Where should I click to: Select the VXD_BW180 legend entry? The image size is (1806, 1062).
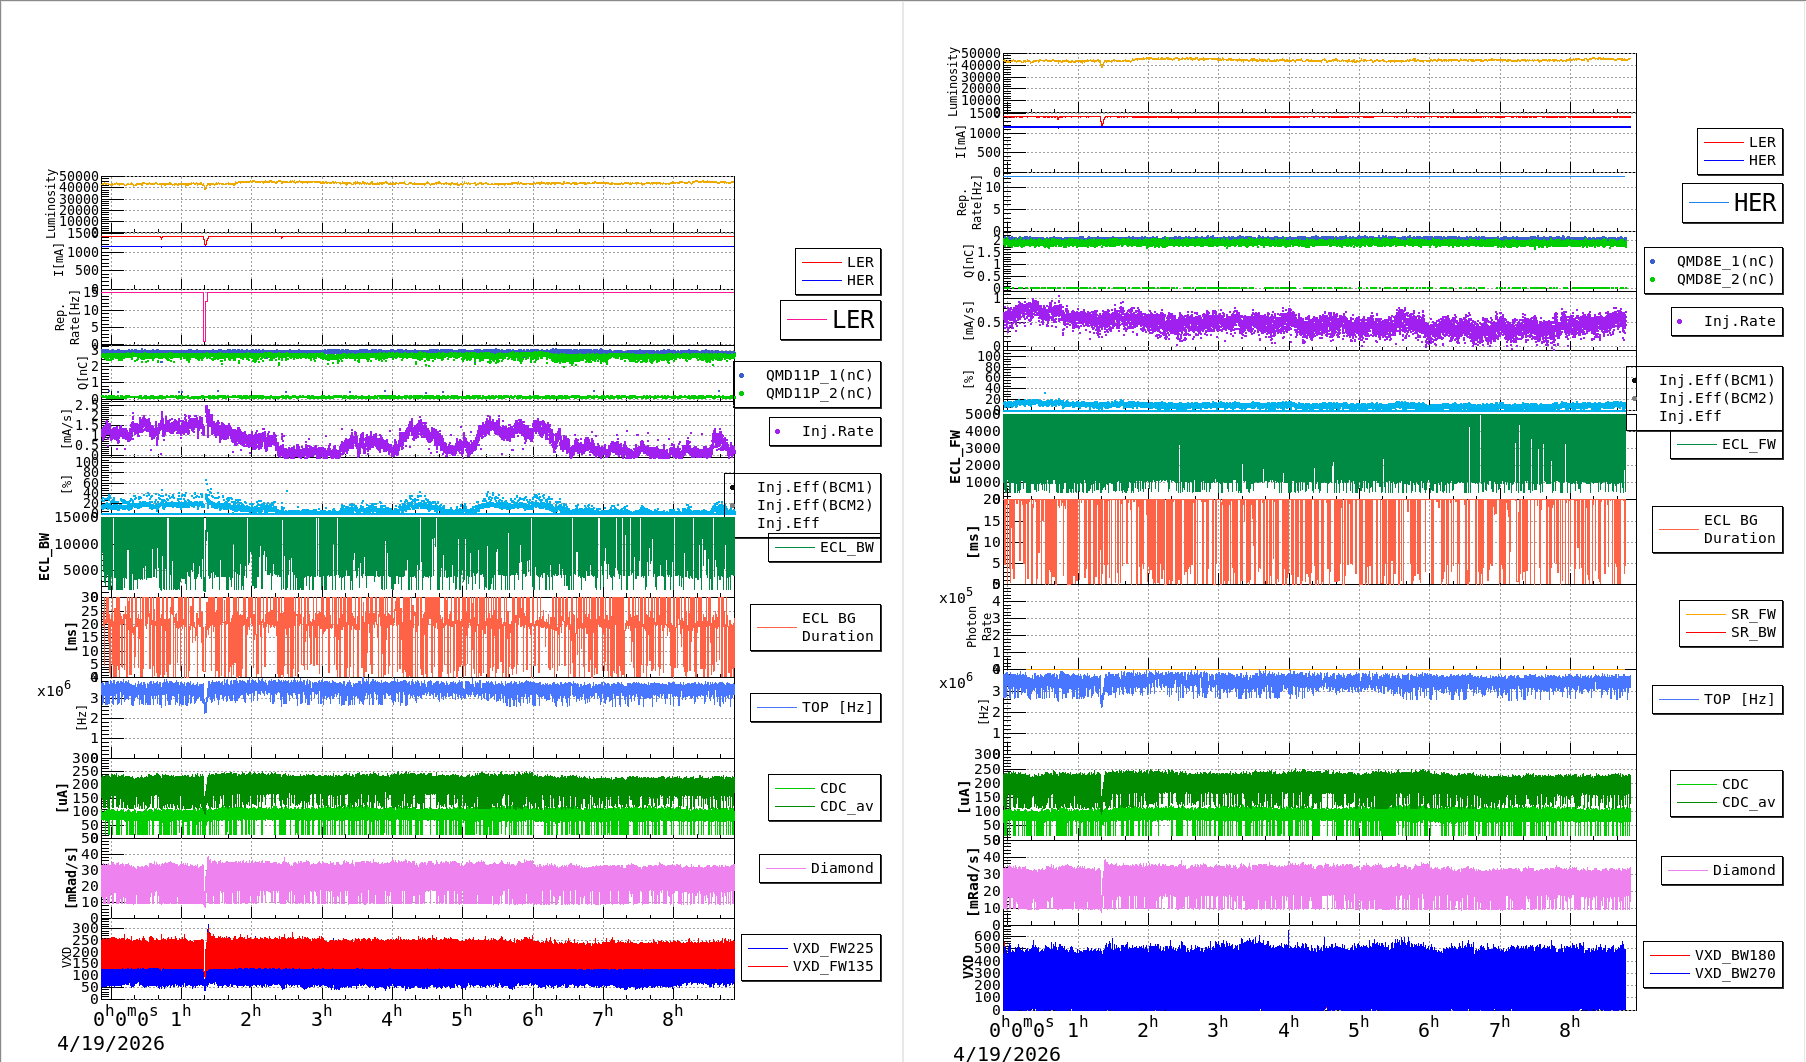(x=1734, y=955)
